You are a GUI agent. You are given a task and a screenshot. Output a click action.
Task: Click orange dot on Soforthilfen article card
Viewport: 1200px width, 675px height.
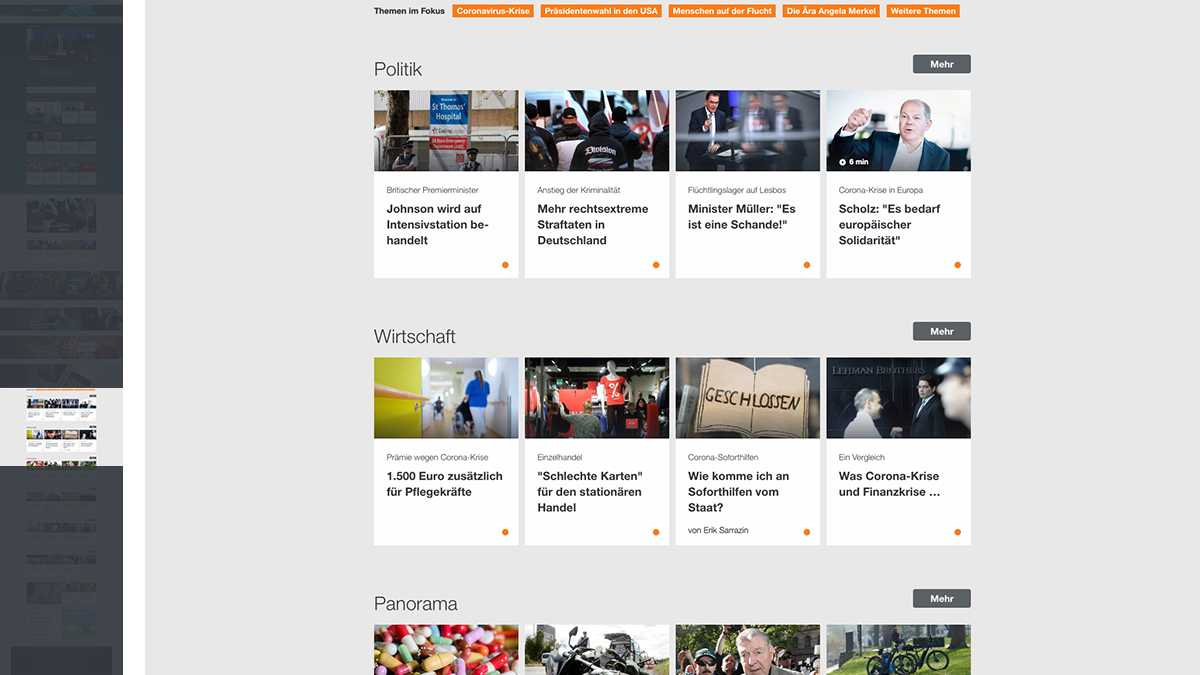coord(807,532)
